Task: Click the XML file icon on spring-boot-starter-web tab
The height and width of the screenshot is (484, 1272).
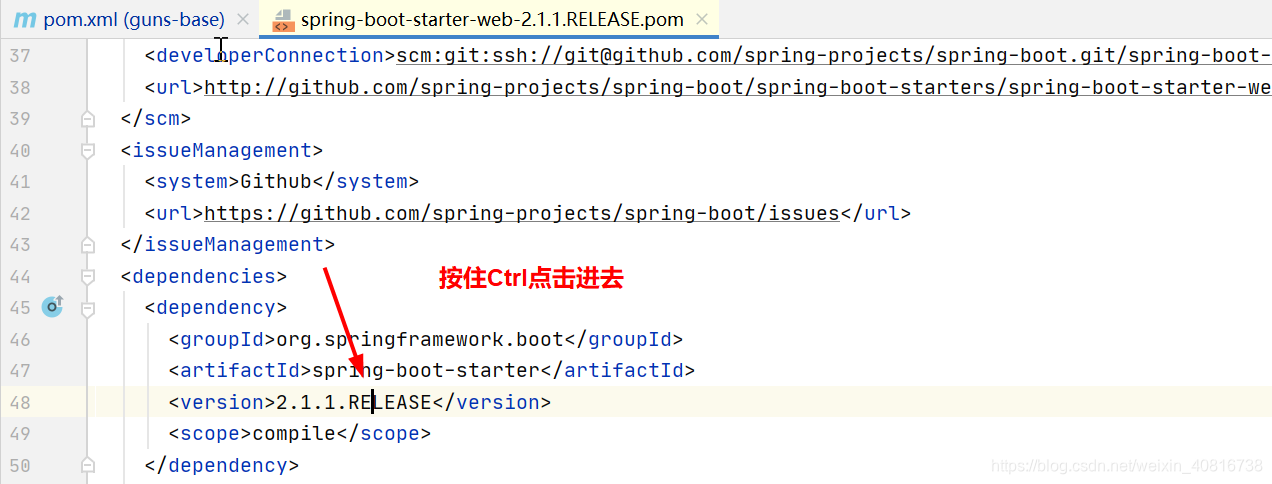Action: point(283,19)
